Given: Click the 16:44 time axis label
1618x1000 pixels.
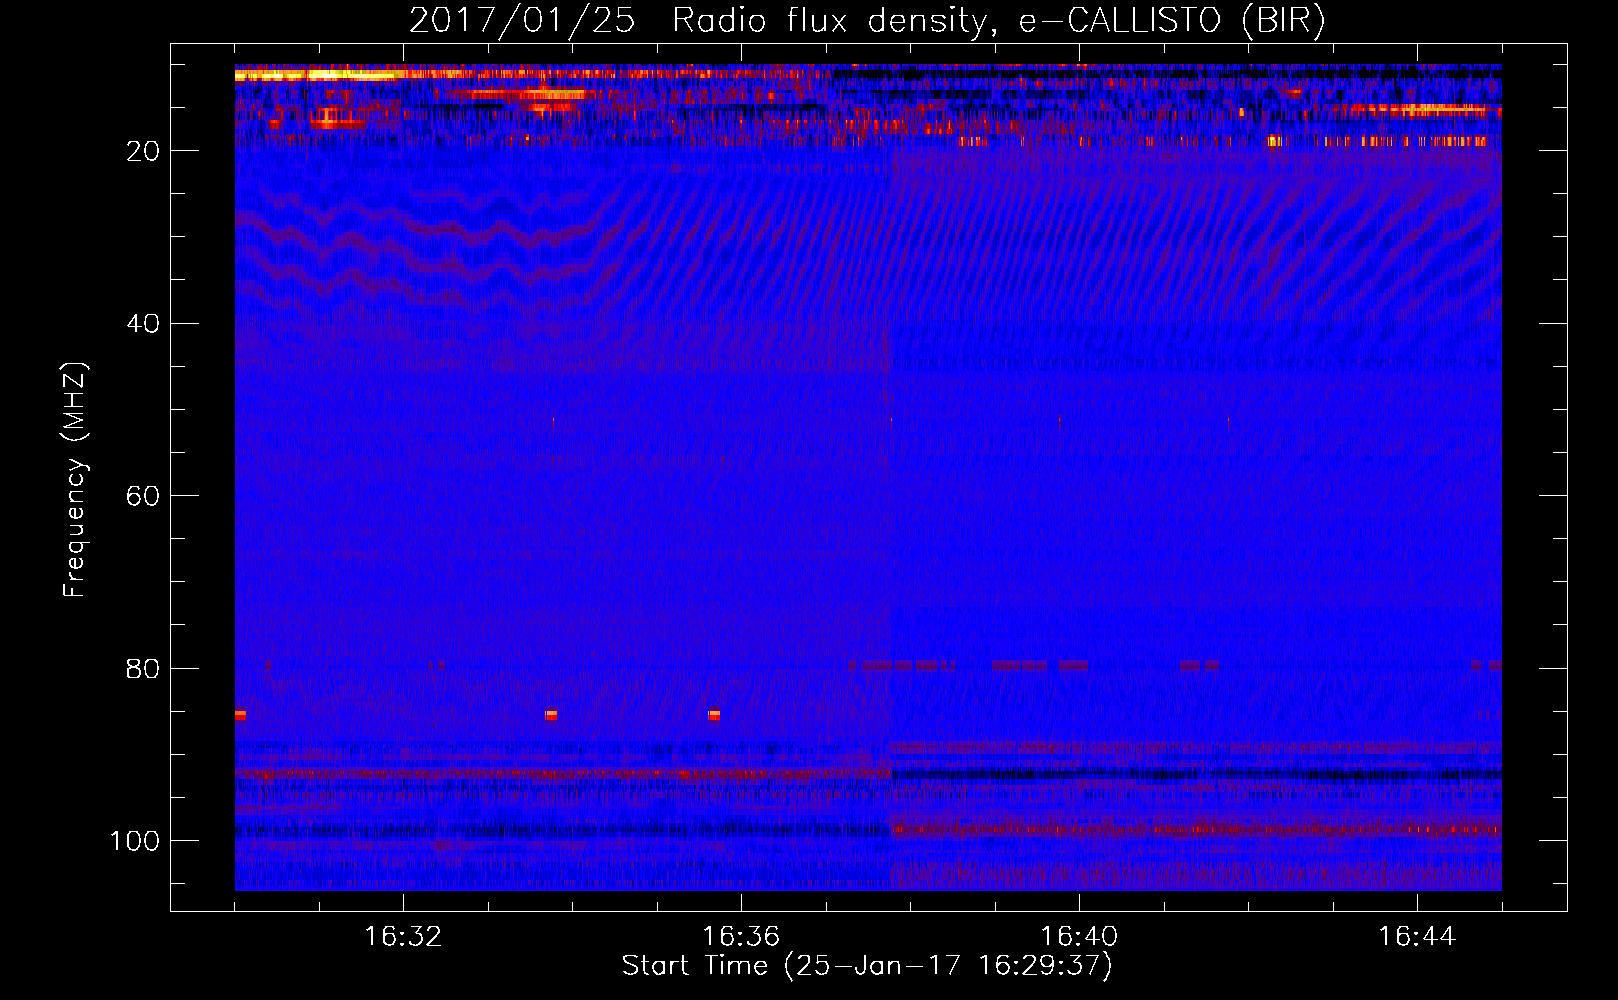Looking at the screenshot, I should click(x=1417, y=937).
